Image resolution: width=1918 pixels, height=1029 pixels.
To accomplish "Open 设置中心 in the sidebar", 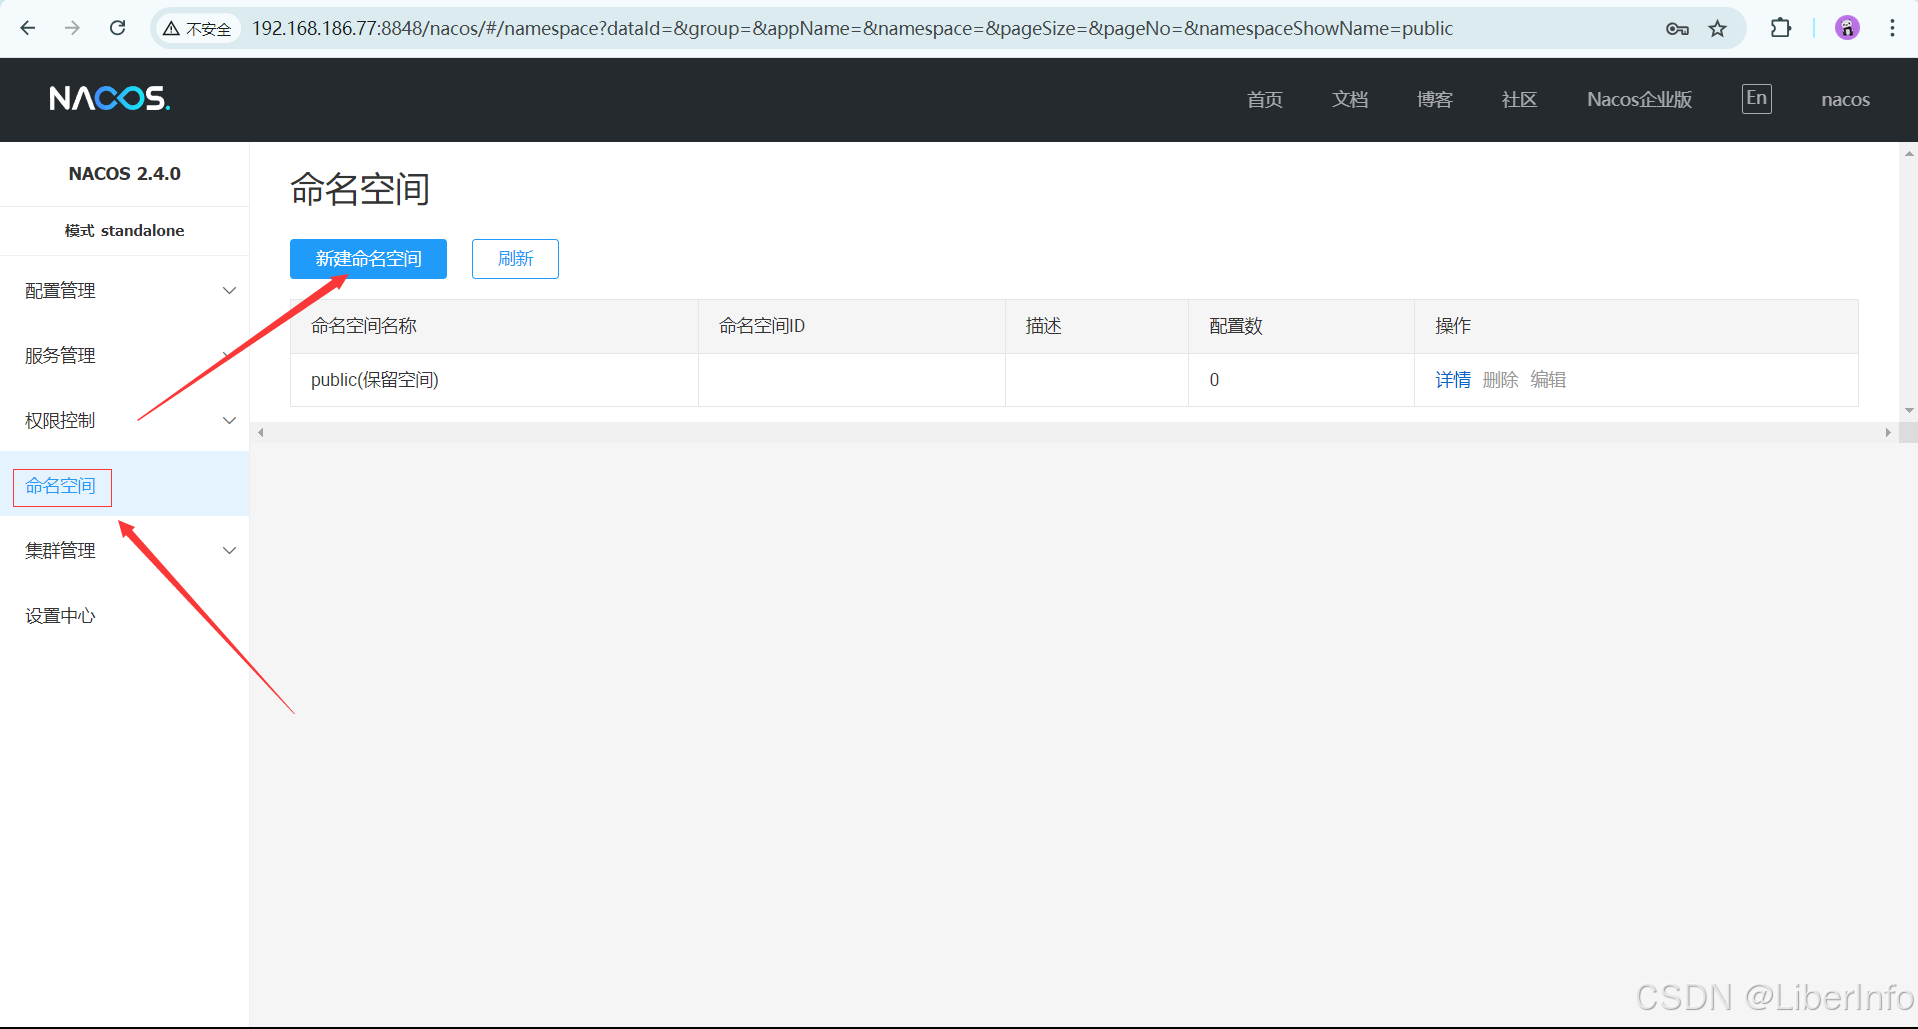I will [124, 616].
